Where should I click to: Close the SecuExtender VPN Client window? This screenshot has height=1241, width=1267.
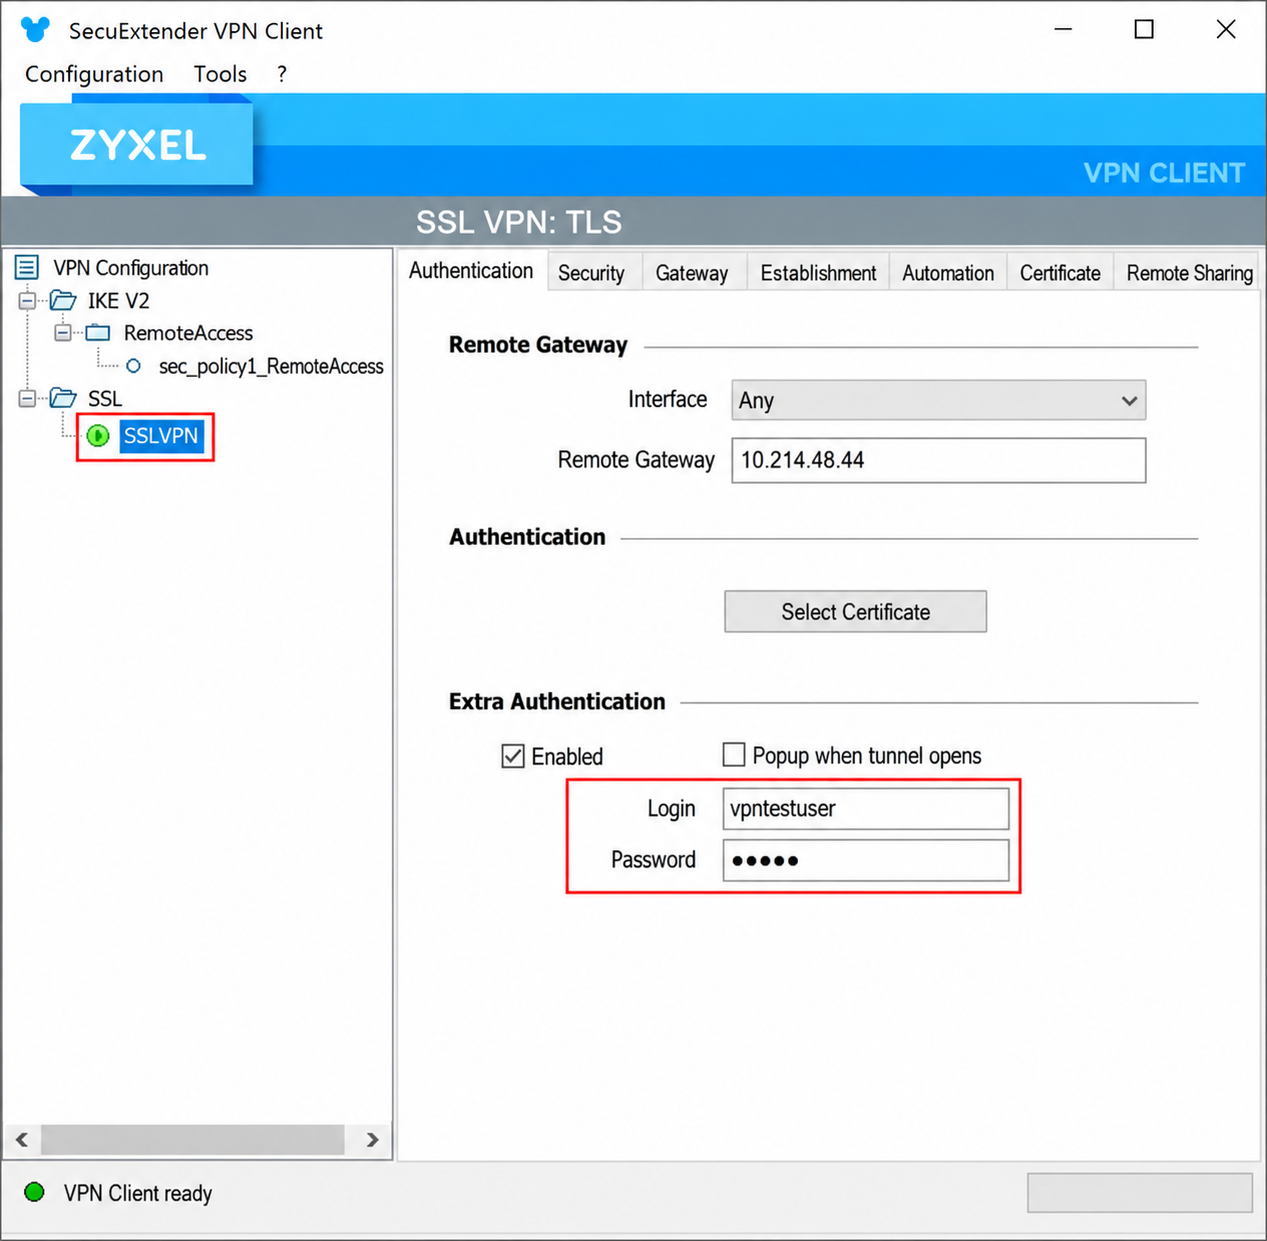(x=1226, y=30)
